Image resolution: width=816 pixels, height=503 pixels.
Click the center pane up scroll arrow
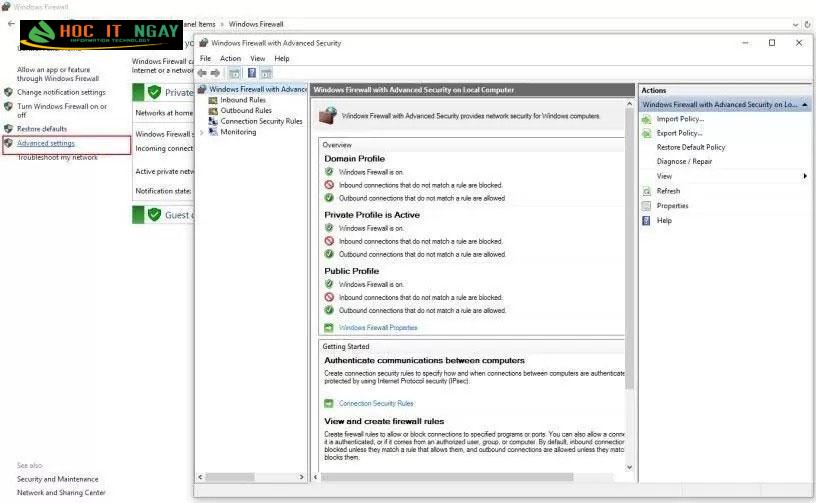(629, 105)
